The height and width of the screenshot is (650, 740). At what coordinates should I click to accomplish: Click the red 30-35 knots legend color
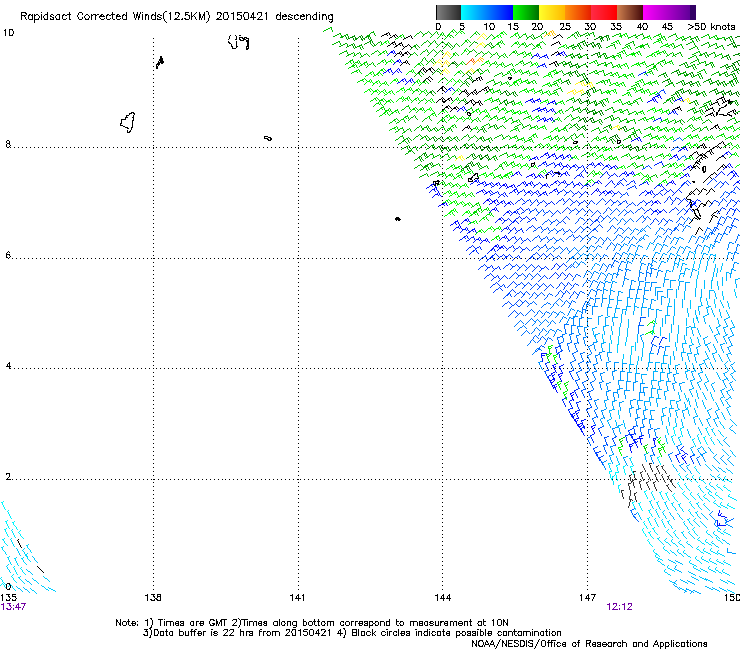coord(604,12)
